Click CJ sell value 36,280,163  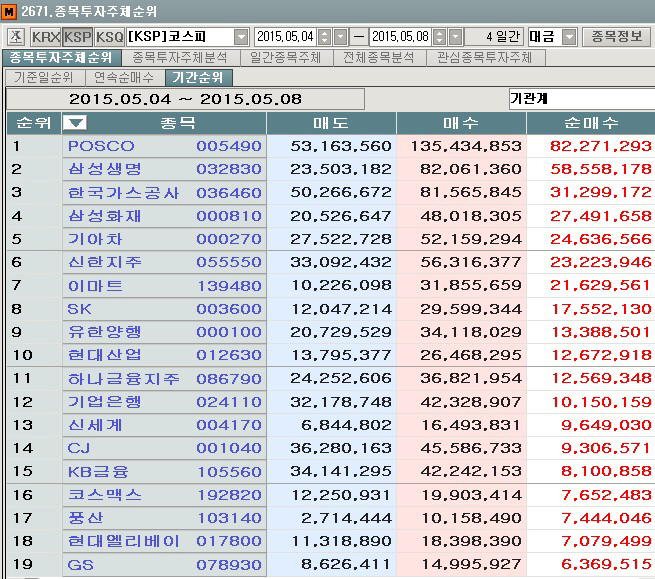point(341,448)
